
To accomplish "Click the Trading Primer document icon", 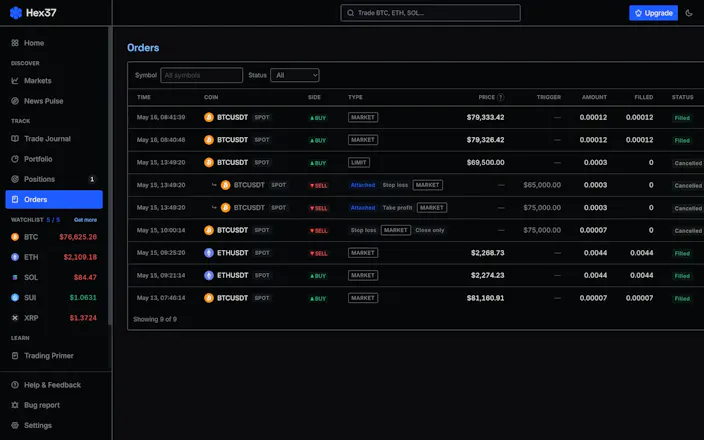I will (x=15, y=356).
